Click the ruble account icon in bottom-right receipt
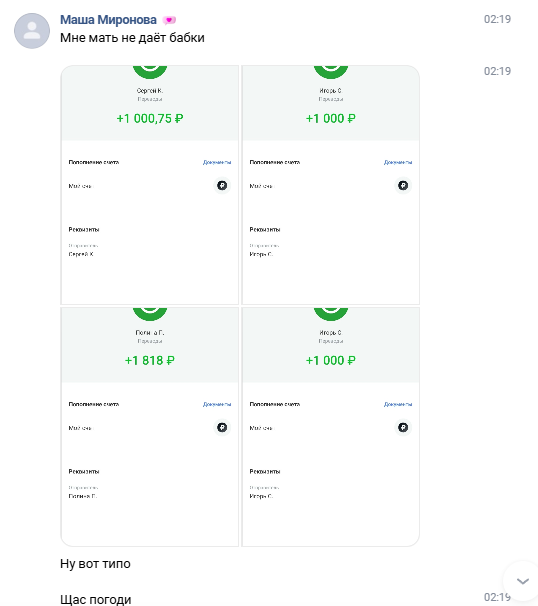 [x=403, y=427]
